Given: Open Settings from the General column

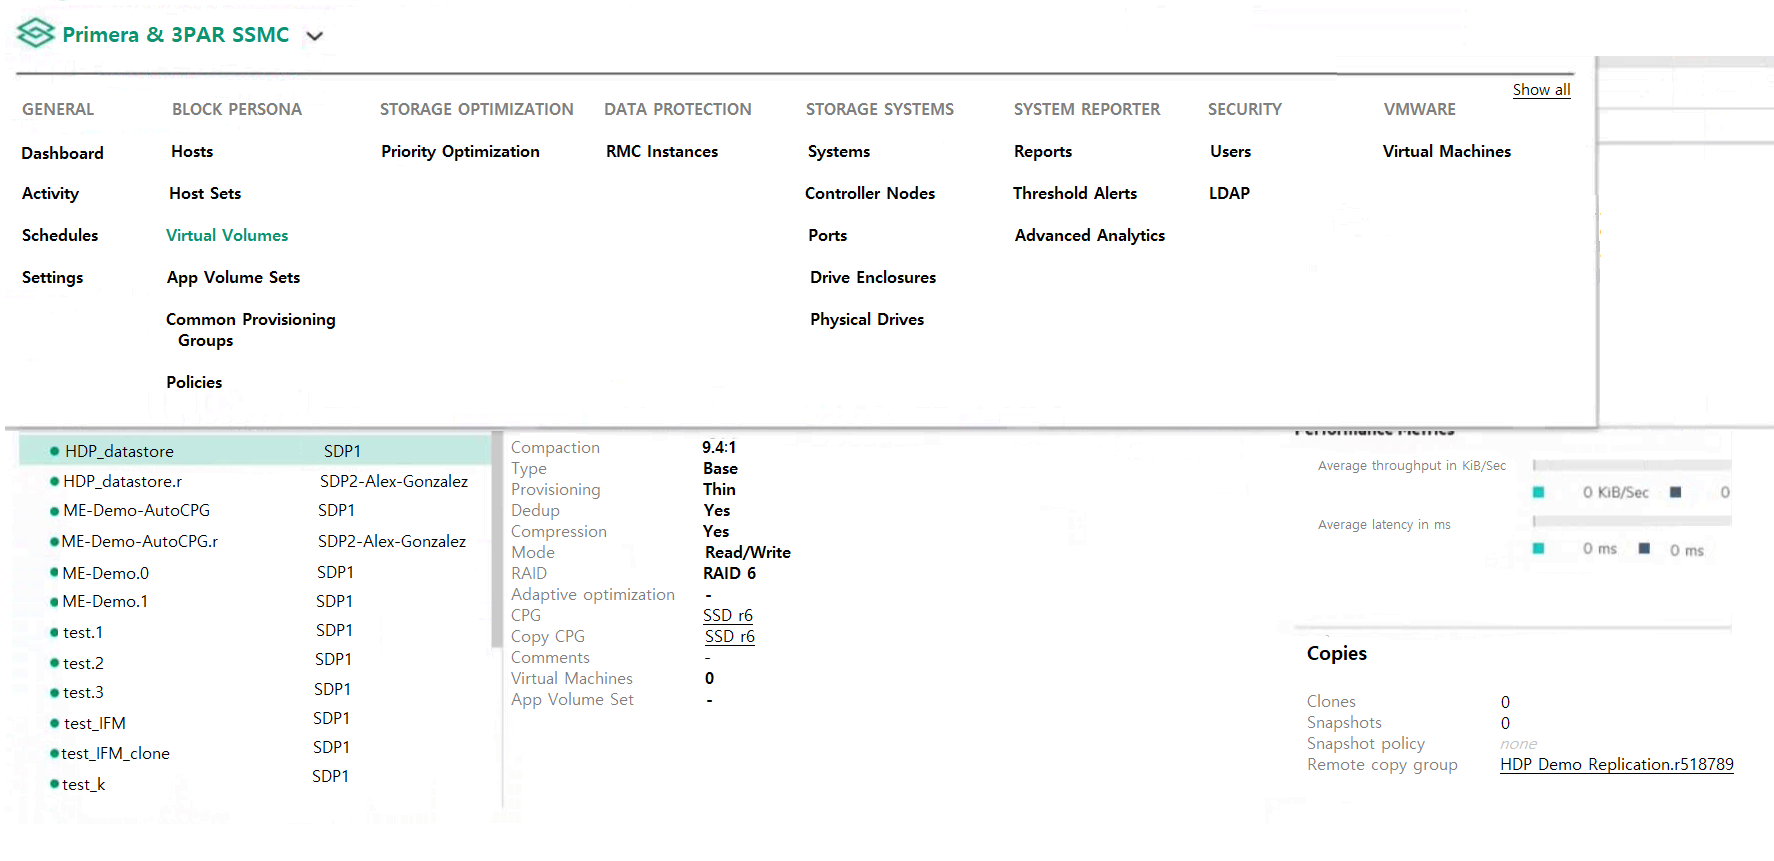Looking at the screenshot, I should coord(52,278).
